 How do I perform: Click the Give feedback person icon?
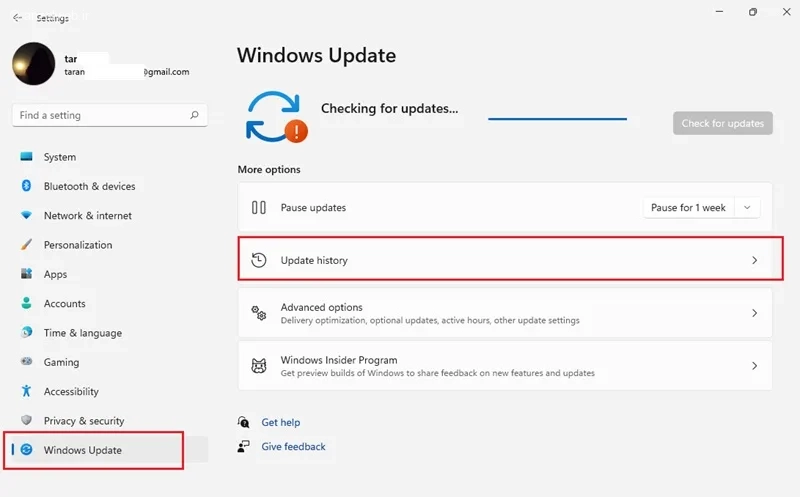tap(243, 446)
